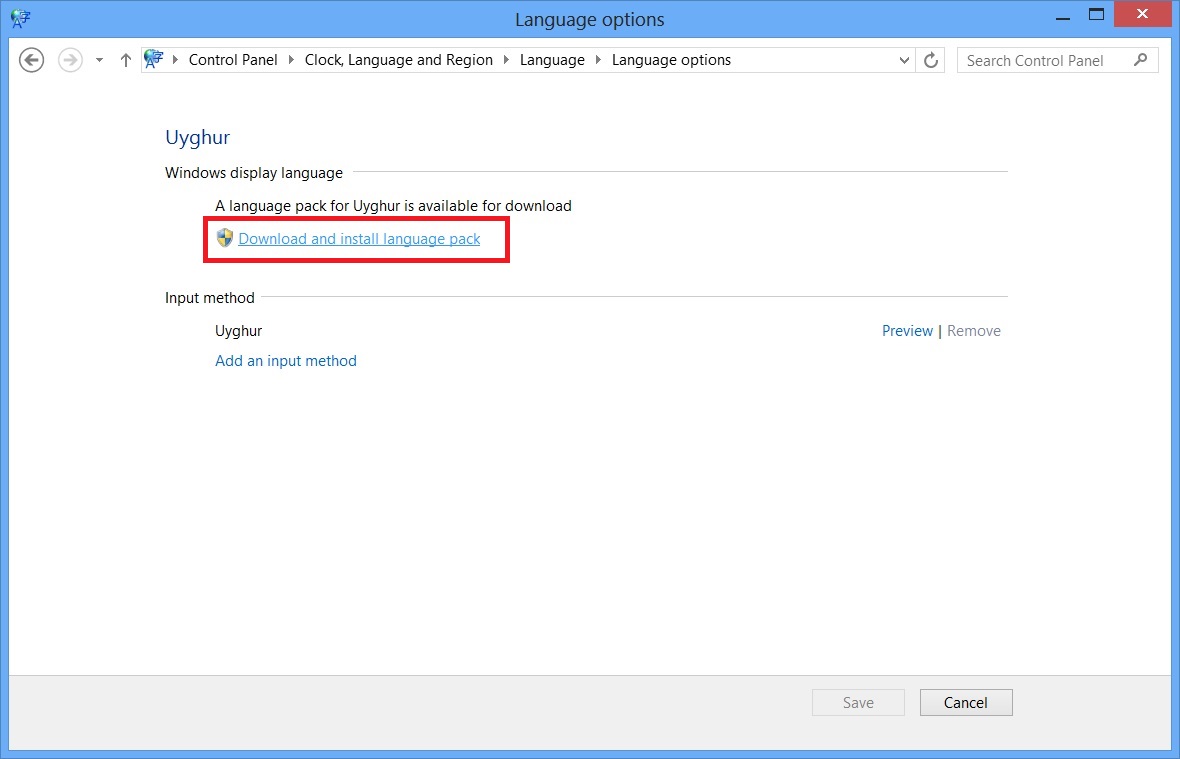Refresh the Language options page
This screenshot has height=759, width=1180.
931,60
